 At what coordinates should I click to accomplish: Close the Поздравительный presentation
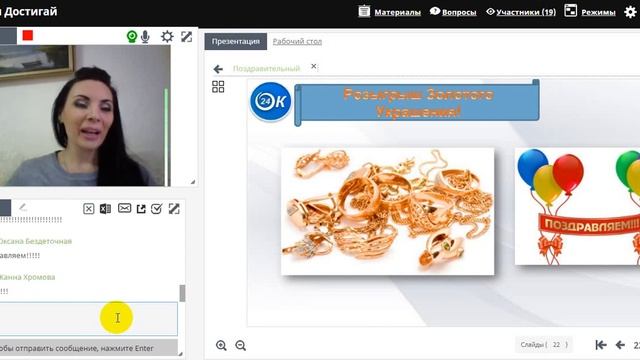click(x=313, y=66)
